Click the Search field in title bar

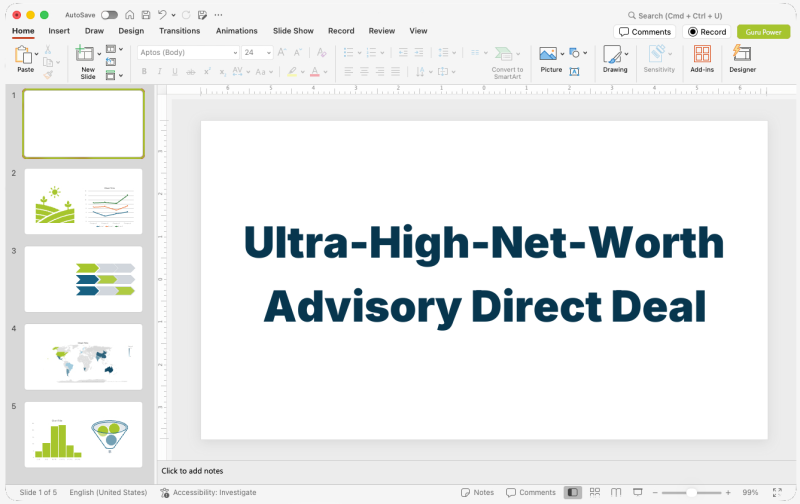coord(676,15)
